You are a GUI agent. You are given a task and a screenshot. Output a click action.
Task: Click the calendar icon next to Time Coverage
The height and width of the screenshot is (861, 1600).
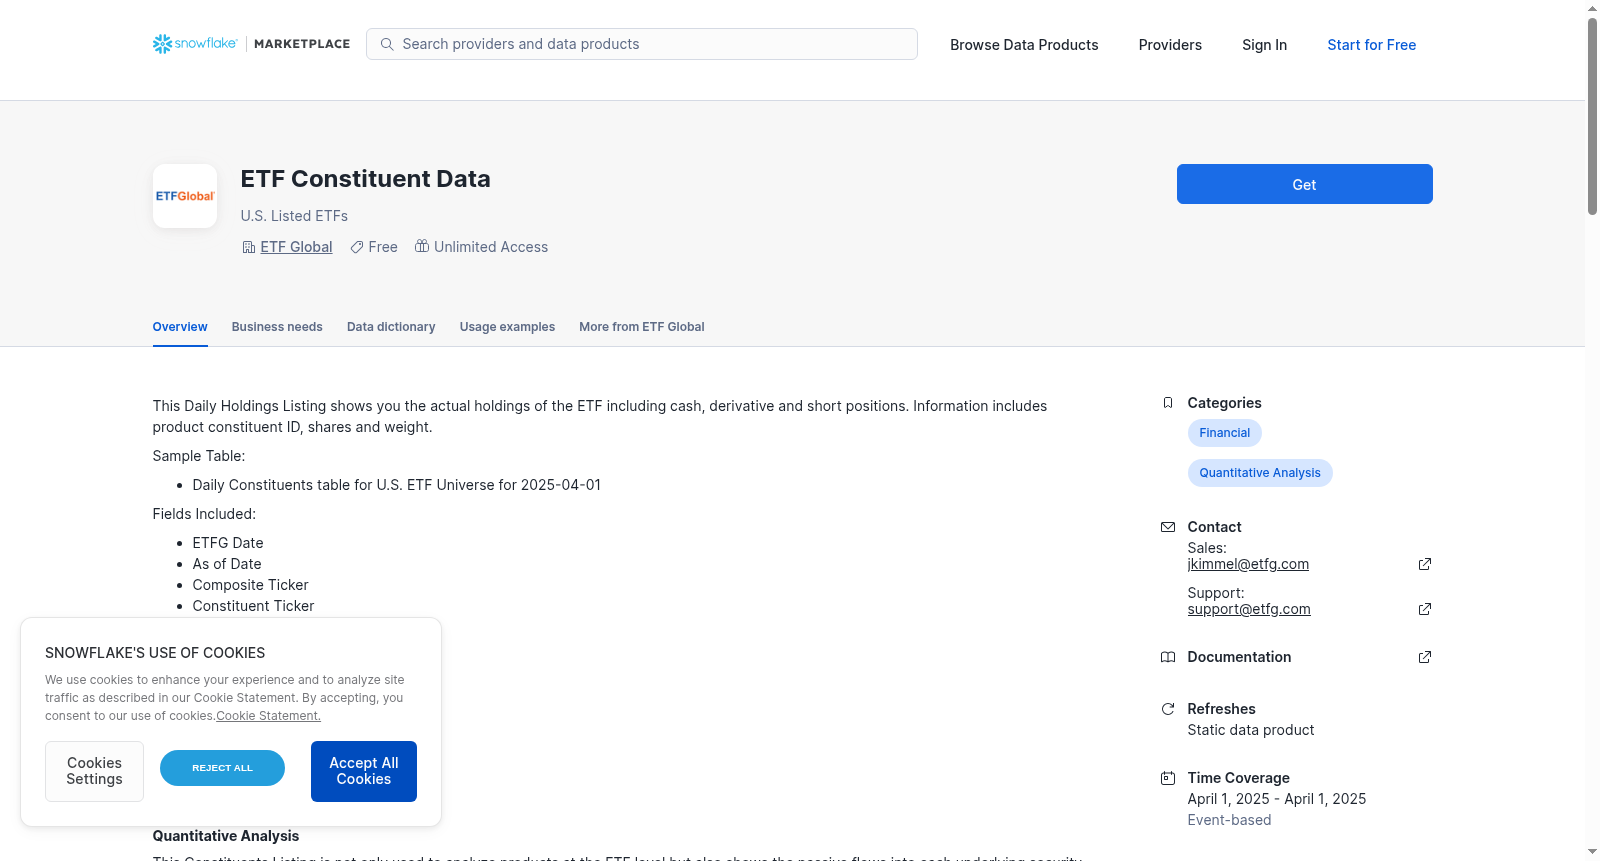pyautogui.click(x=1167, y=778)
